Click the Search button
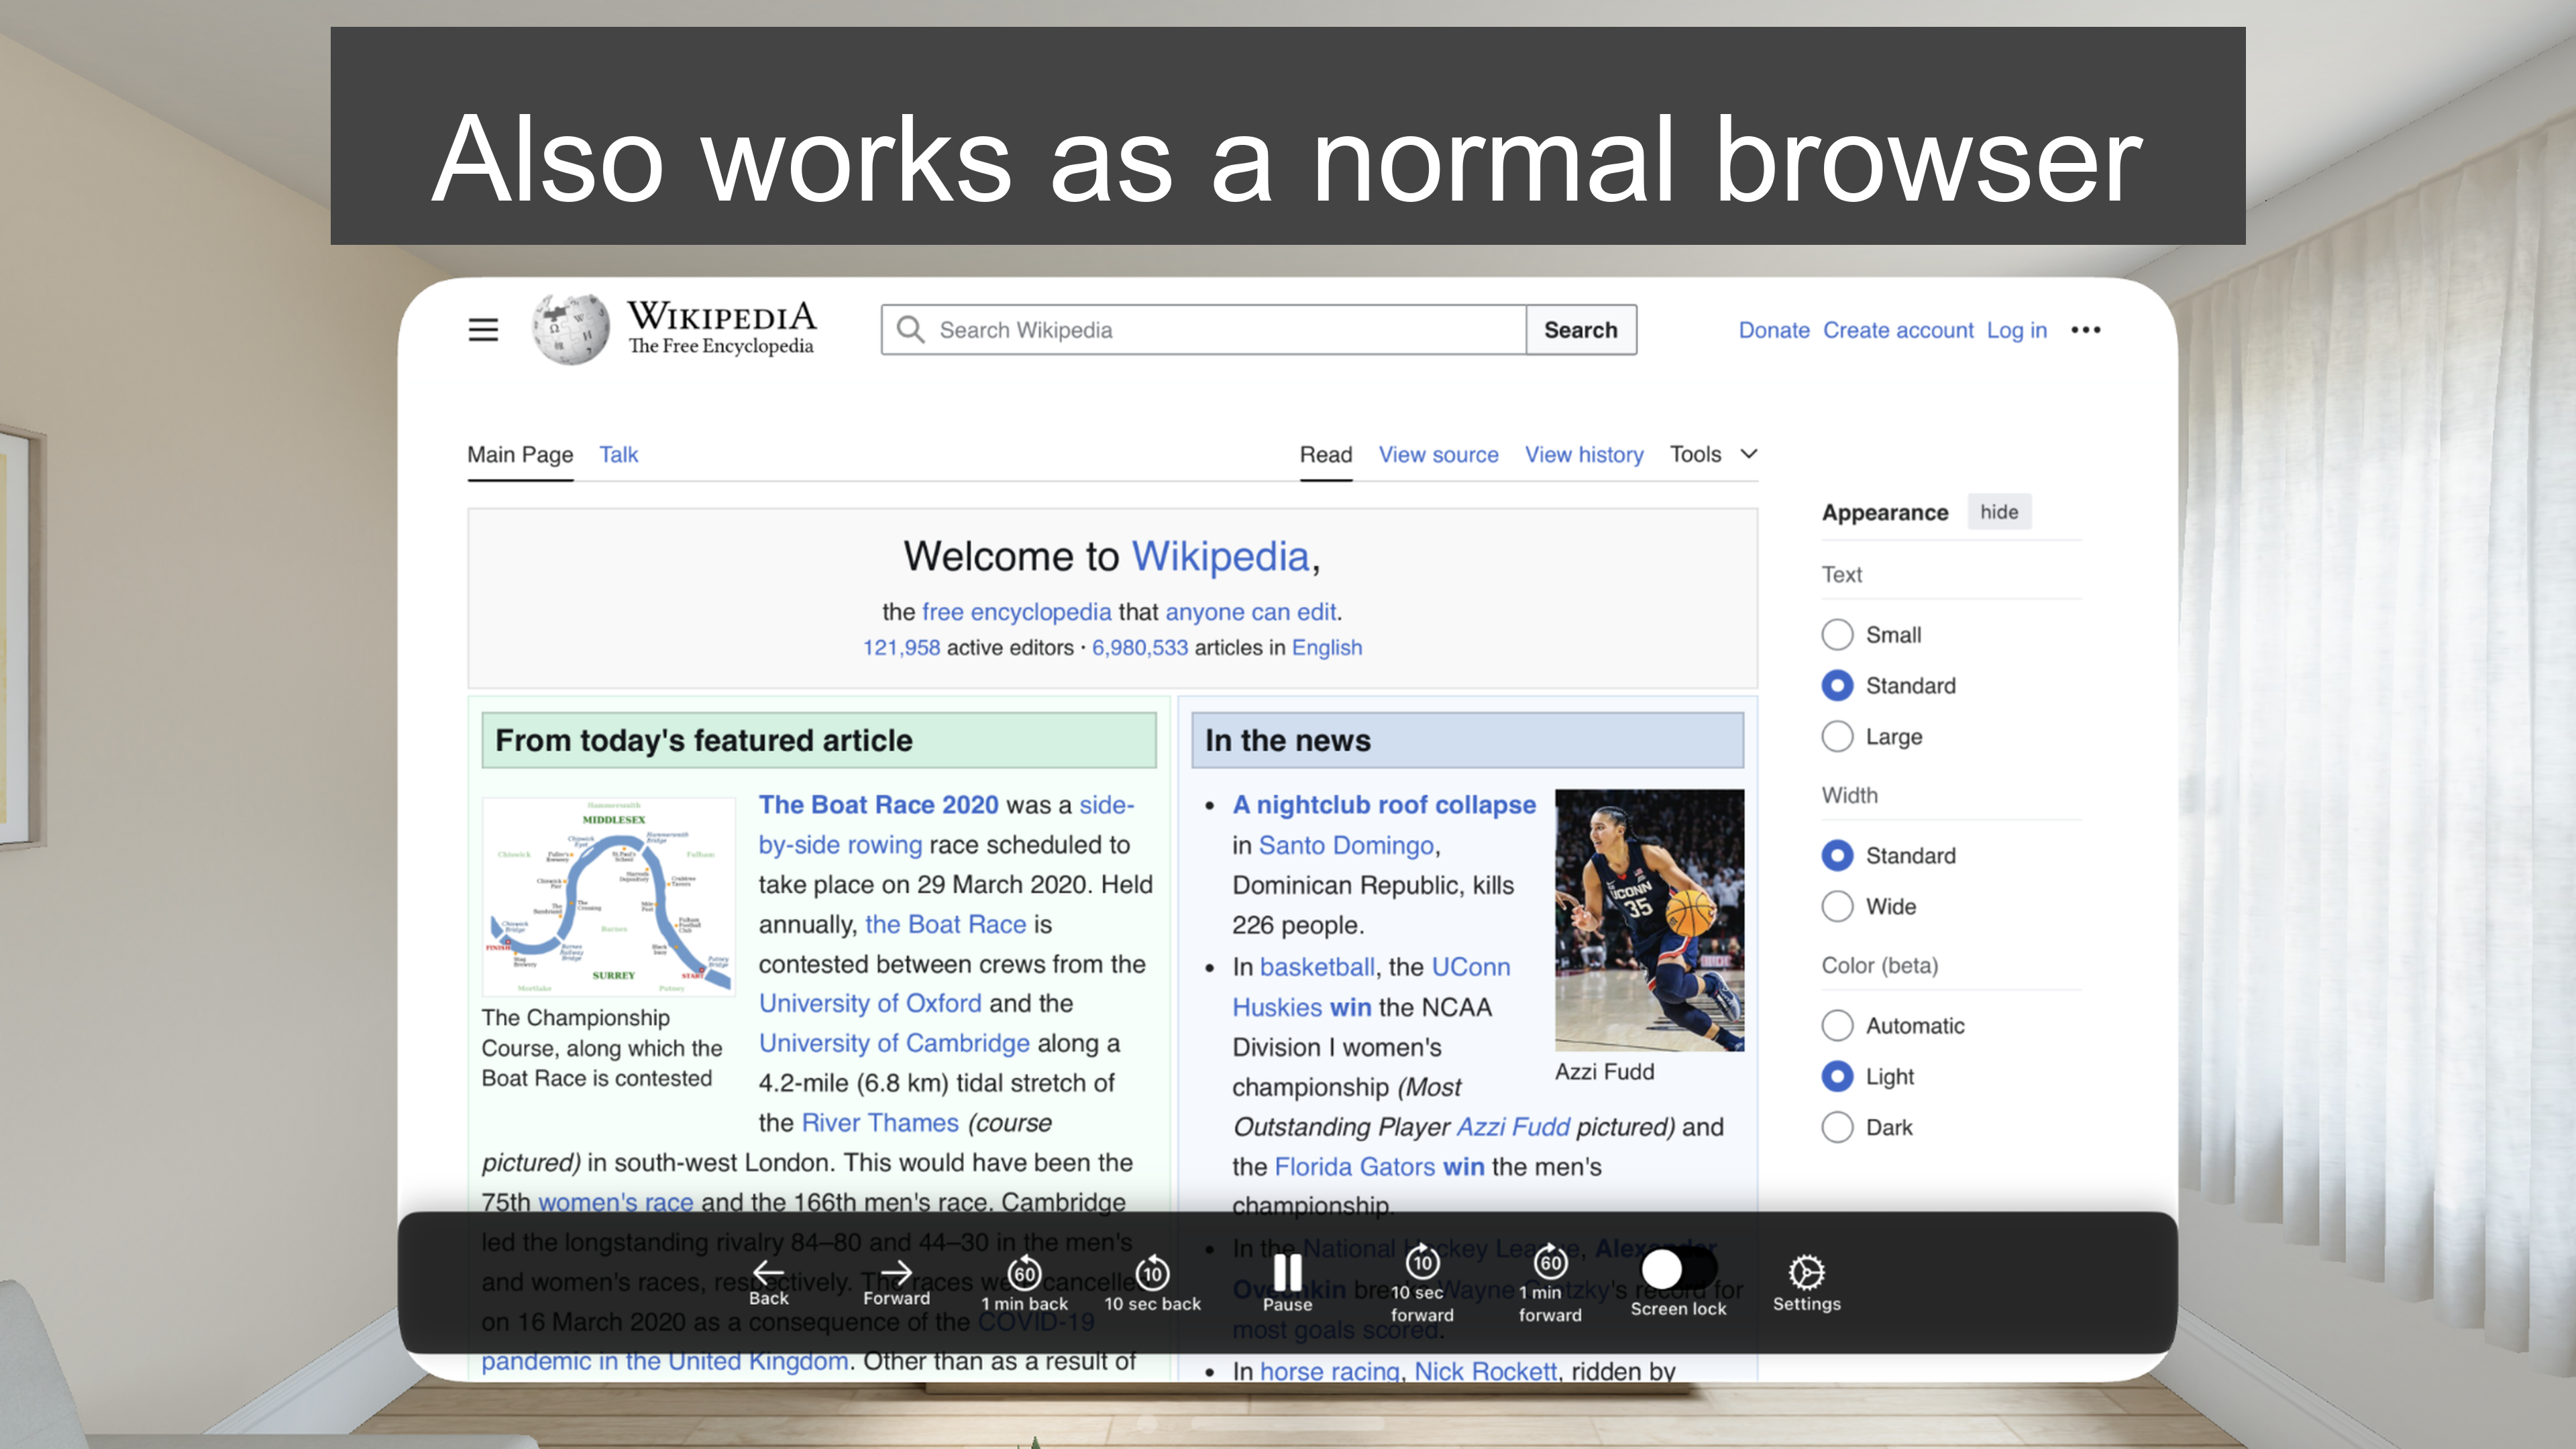The width and height of the screenshot is (2576, 1449). [x=1580, y=330]
